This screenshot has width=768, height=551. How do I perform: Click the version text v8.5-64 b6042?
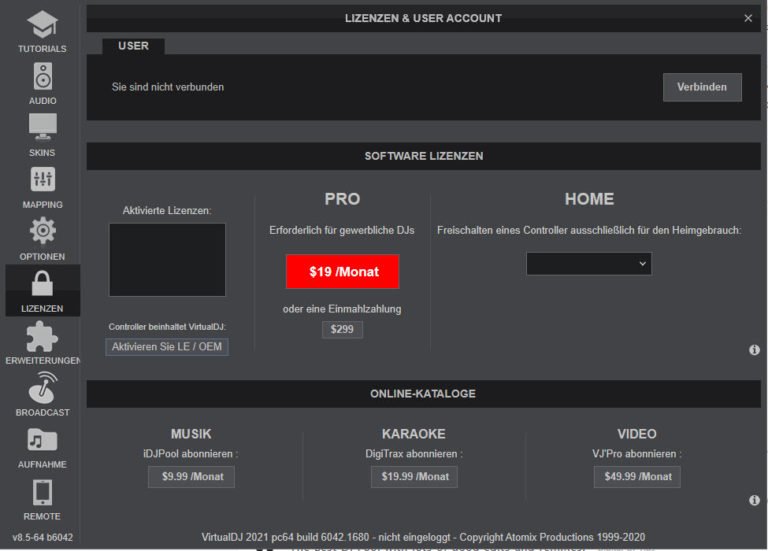click(43, 537)
